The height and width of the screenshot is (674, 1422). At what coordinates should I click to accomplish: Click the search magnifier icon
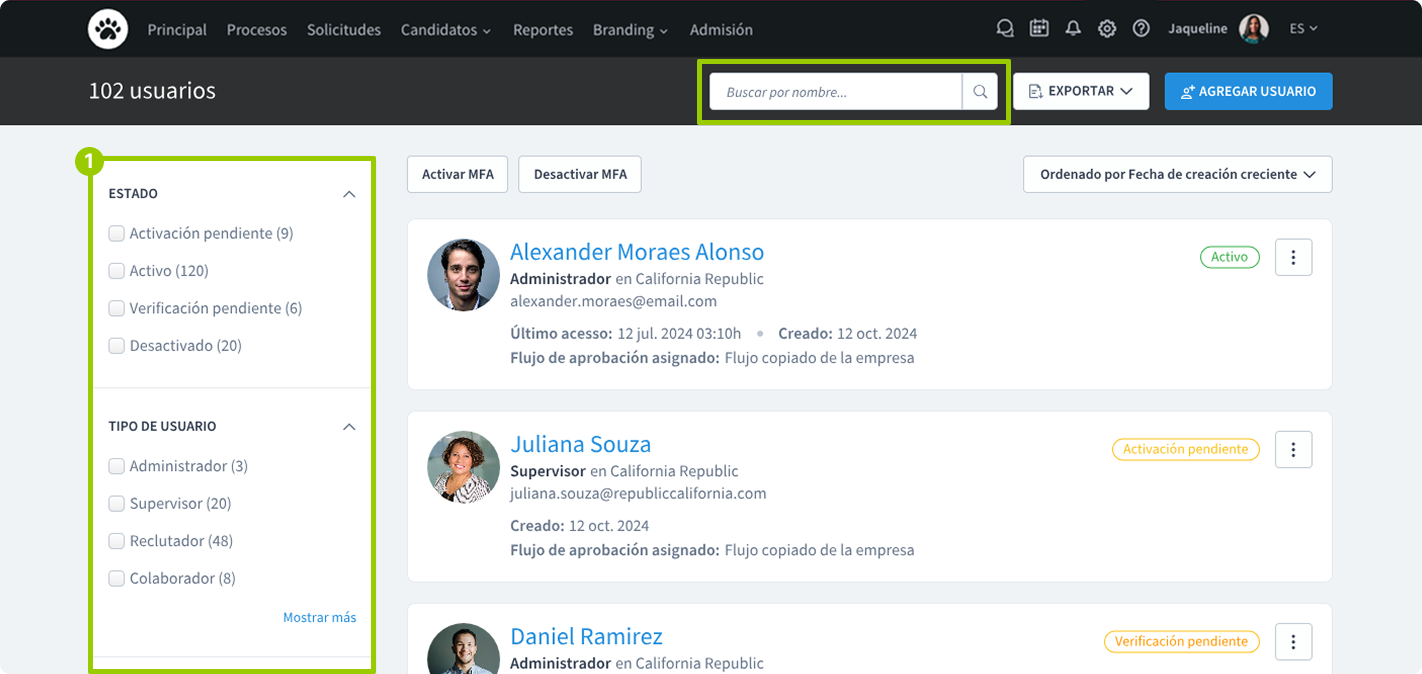[x=980, y=92]
